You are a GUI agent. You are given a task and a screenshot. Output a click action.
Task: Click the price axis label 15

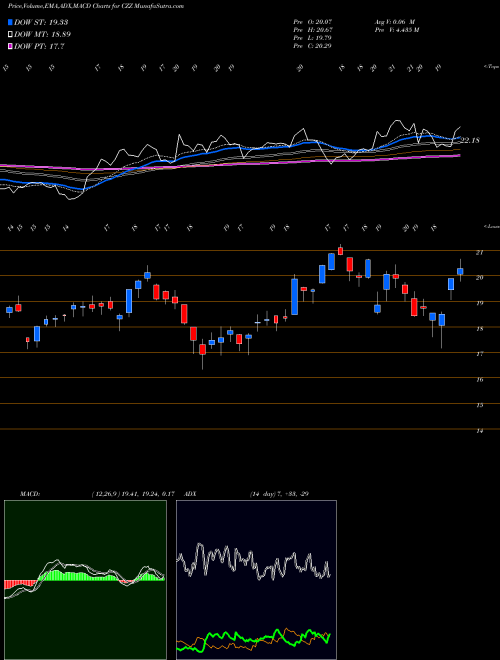[479, 406]
